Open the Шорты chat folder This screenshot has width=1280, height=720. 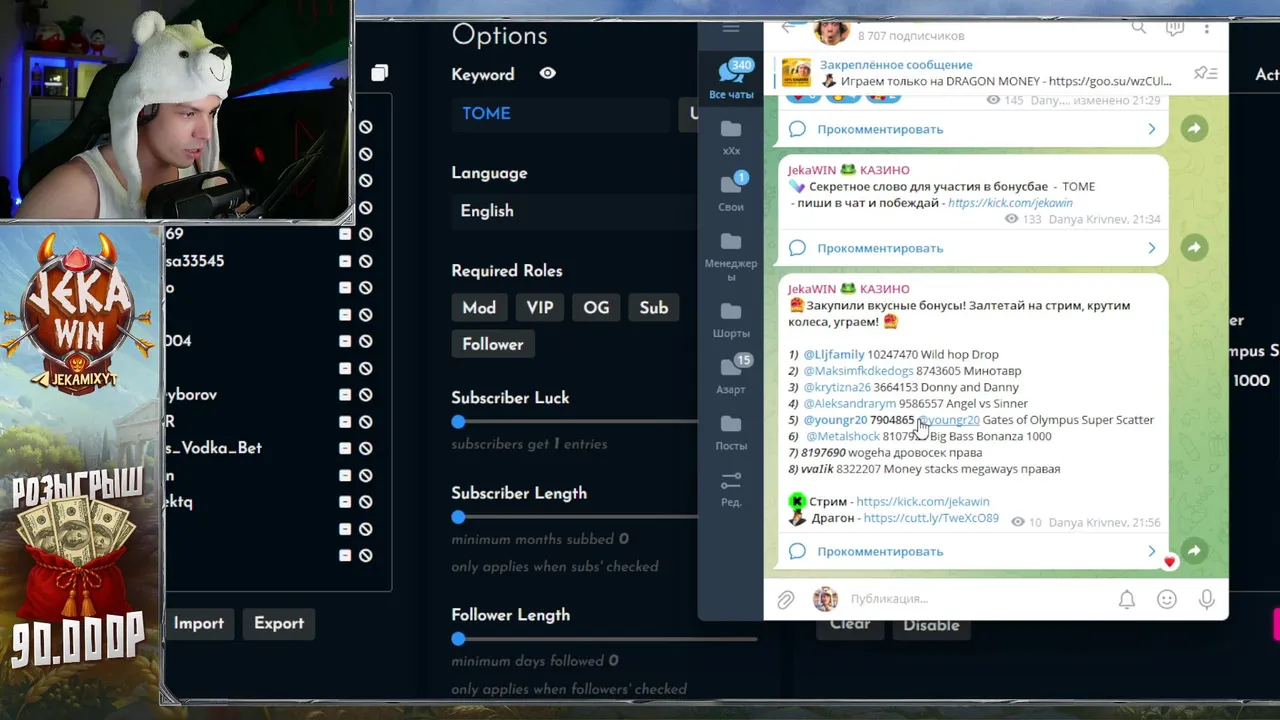tap(731, 320)
